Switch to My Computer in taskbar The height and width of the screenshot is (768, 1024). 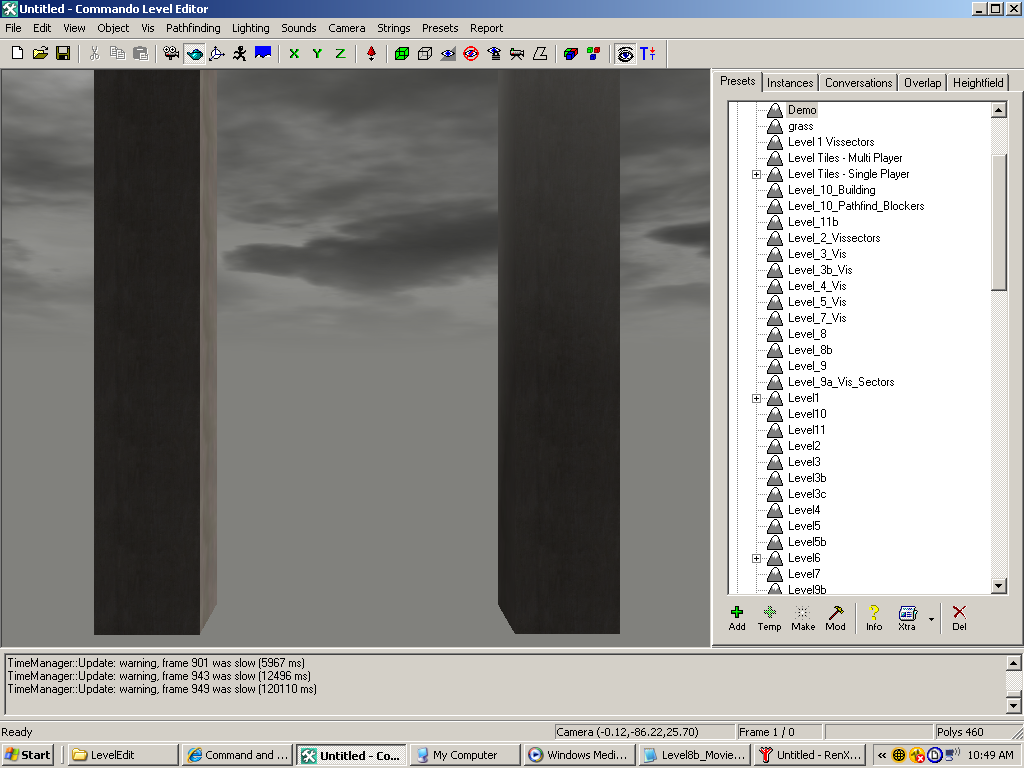click(464, 755)
